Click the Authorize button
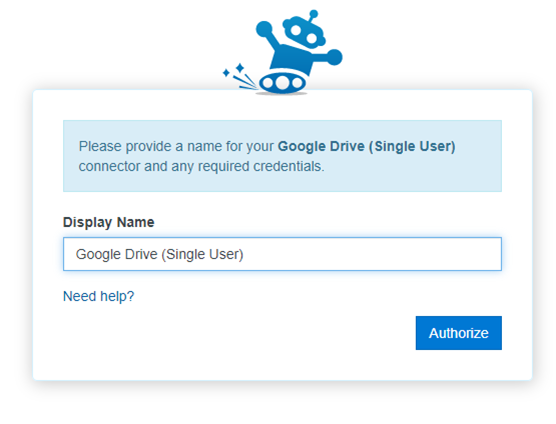 tap(458, 333)
